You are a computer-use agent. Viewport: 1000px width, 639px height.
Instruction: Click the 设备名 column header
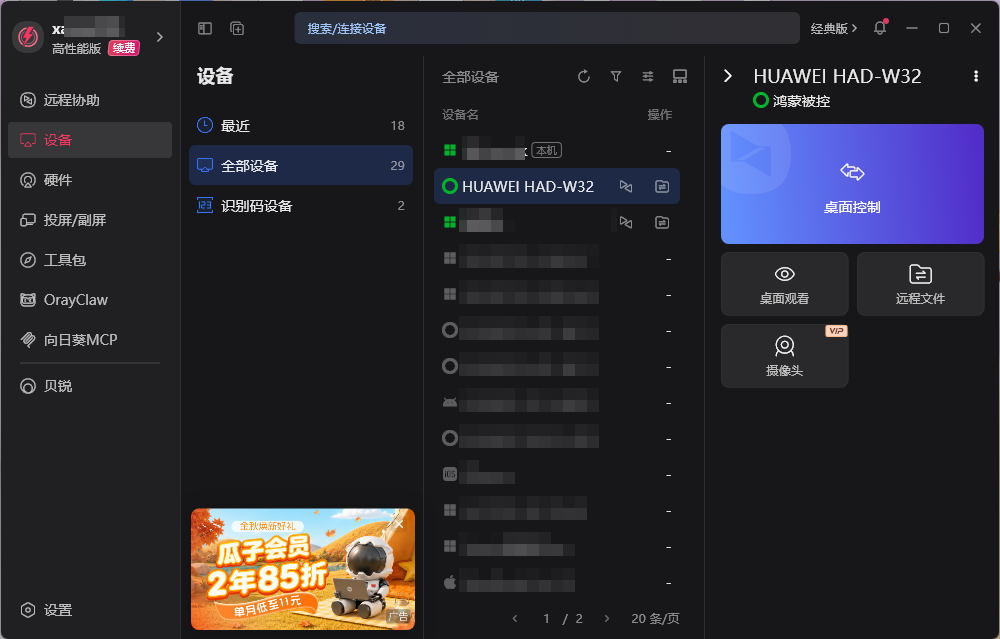460,114
